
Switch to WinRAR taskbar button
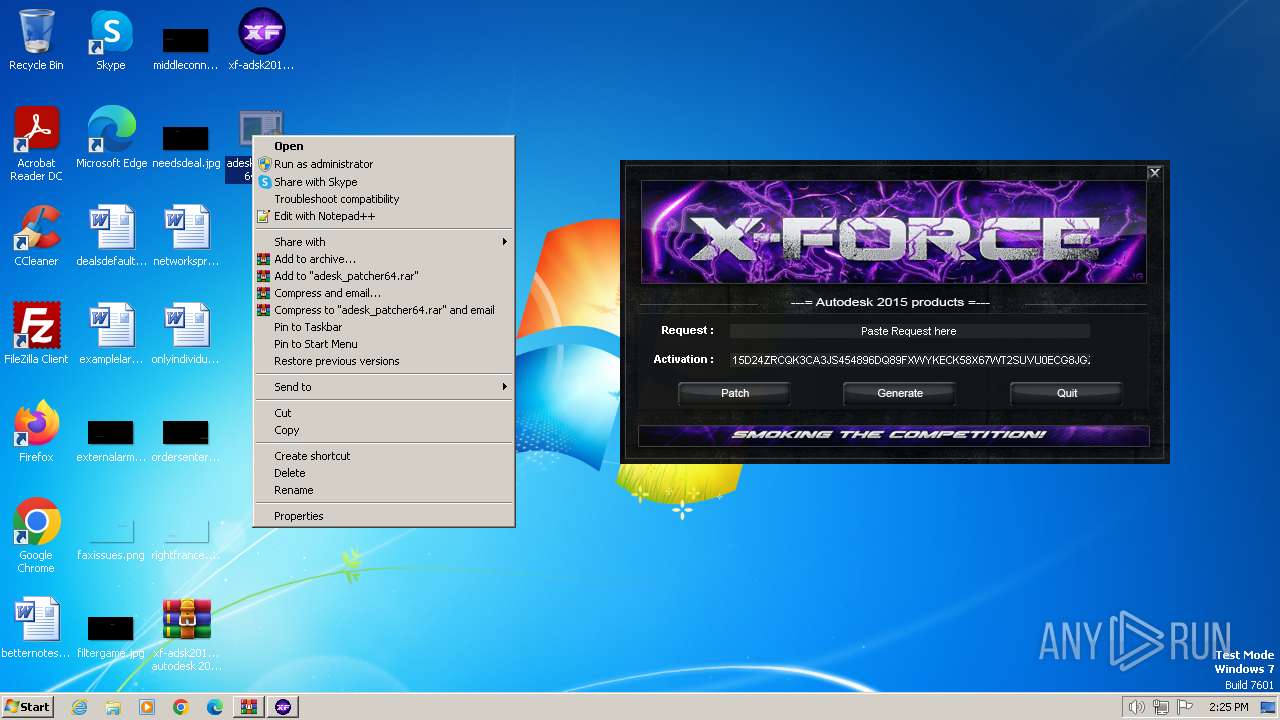pos(249,707)
